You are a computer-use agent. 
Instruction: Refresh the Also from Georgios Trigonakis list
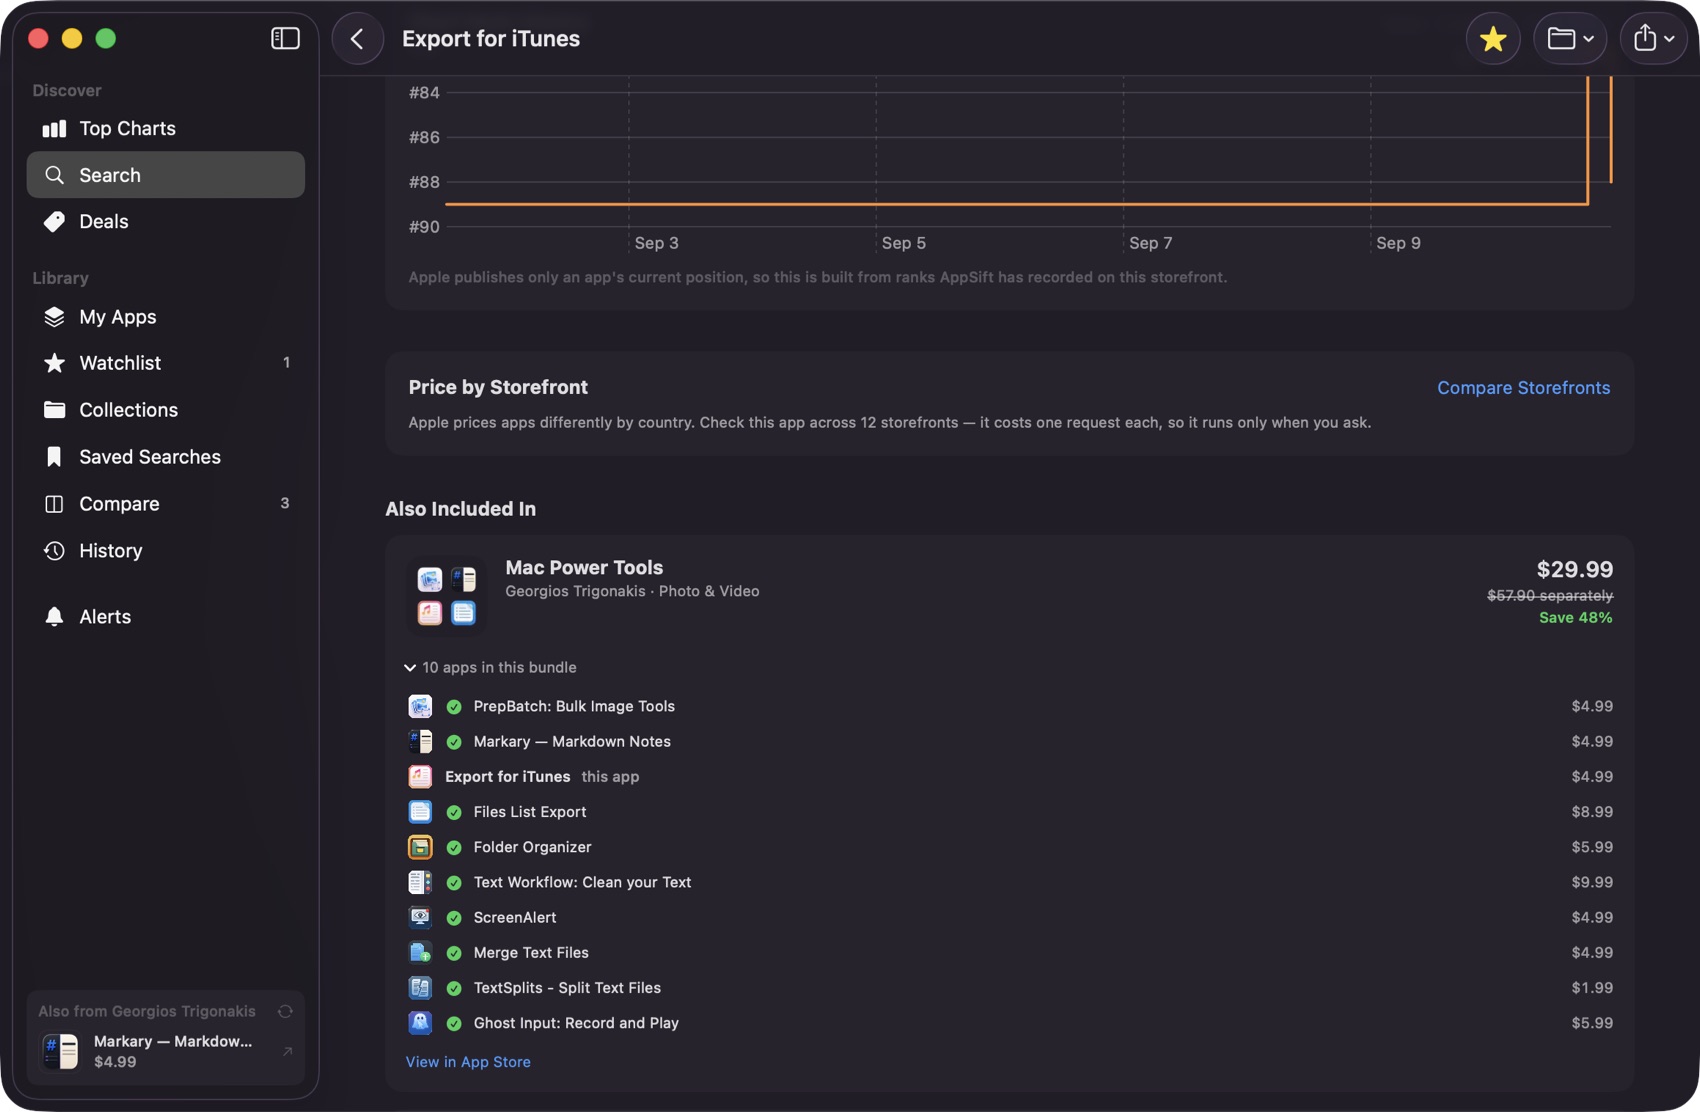tap(285, 1011)
